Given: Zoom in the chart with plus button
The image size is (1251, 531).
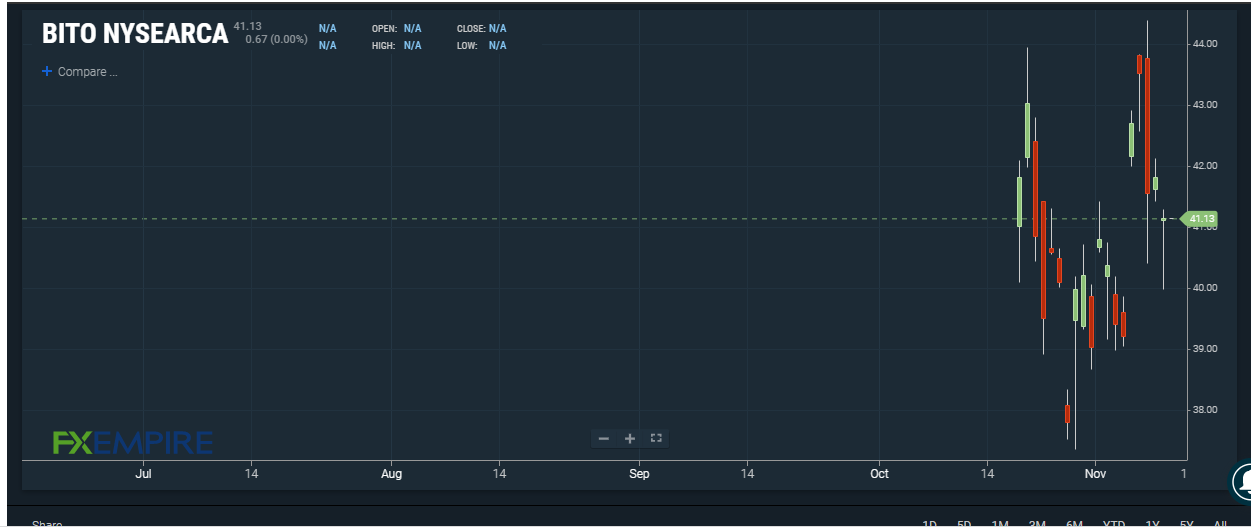Looking at the screenshot, I should click(x=630, y=438).
